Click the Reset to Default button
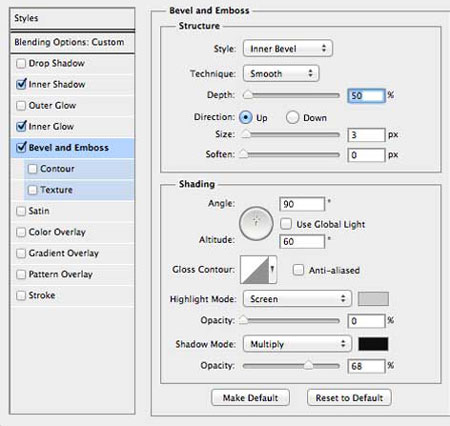 (349, 397)
